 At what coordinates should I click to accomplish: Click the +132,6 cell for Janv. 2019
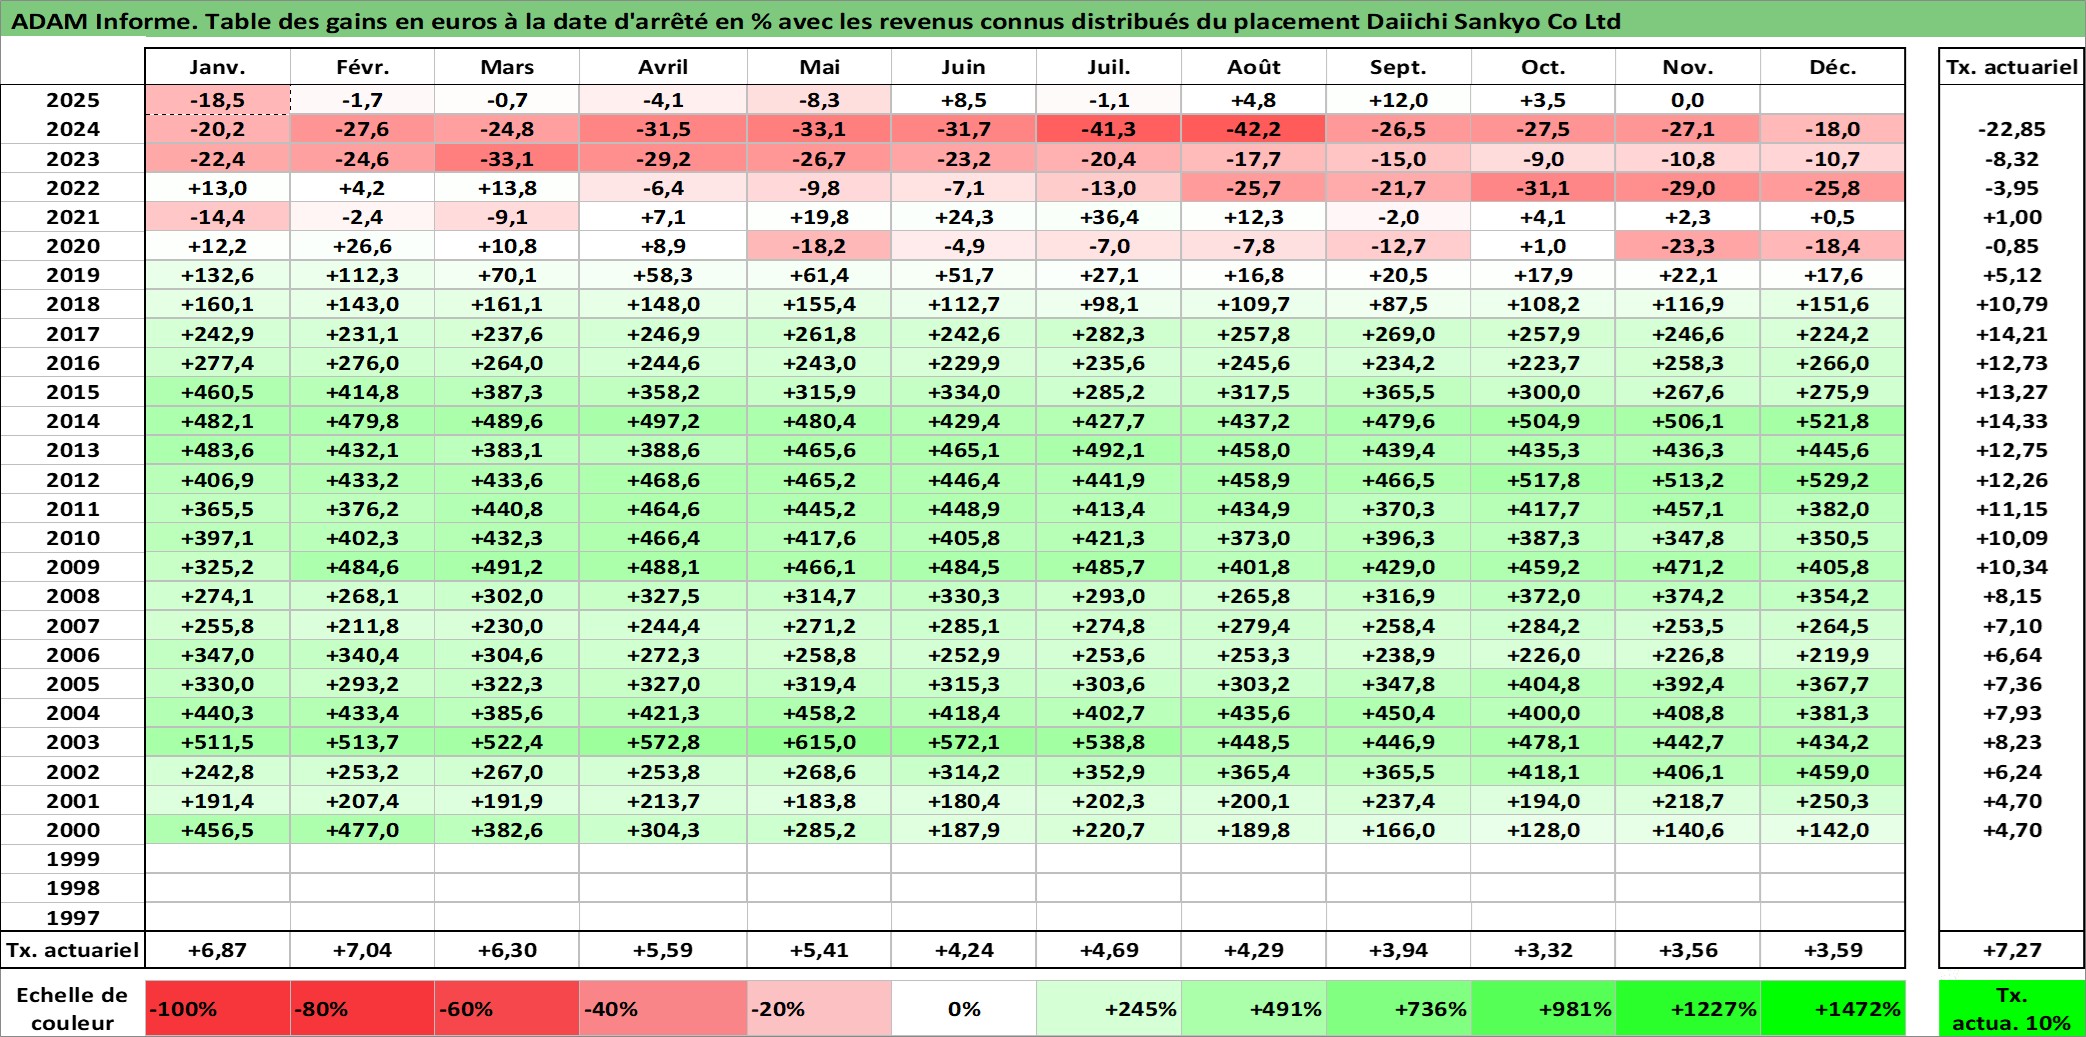218,275
